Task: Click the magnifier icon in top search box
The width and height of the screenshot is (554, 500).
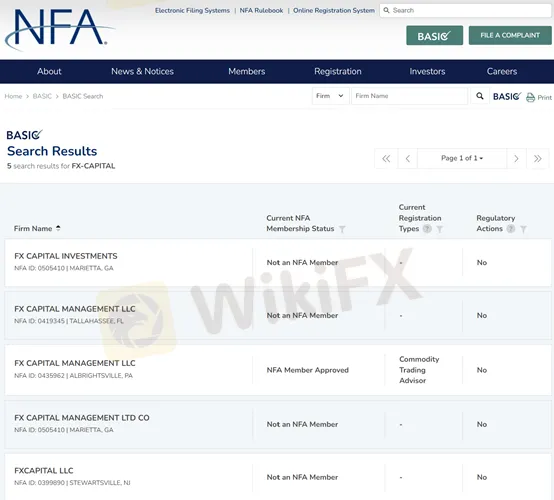Action: tap(386, 10)
